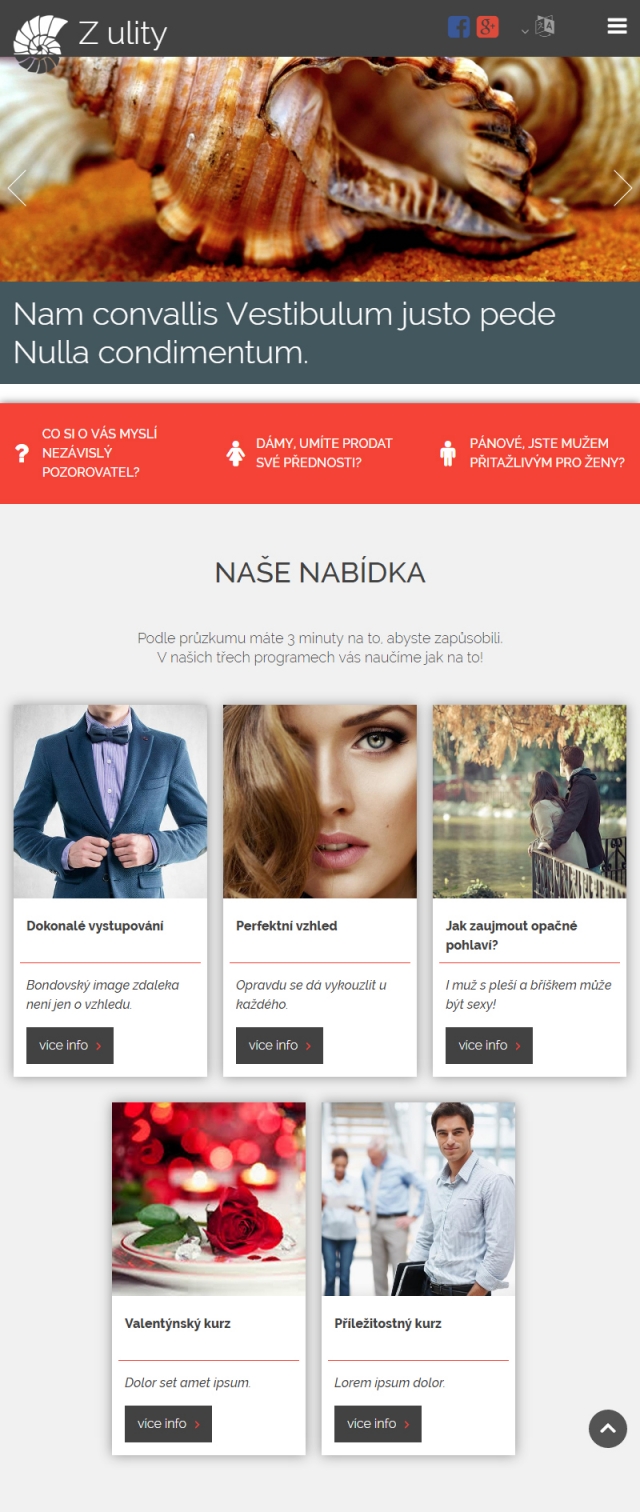Go to the previous slider image
Image resolution: width=640 pixels, height=1512 pixels.
coord(16,187)
